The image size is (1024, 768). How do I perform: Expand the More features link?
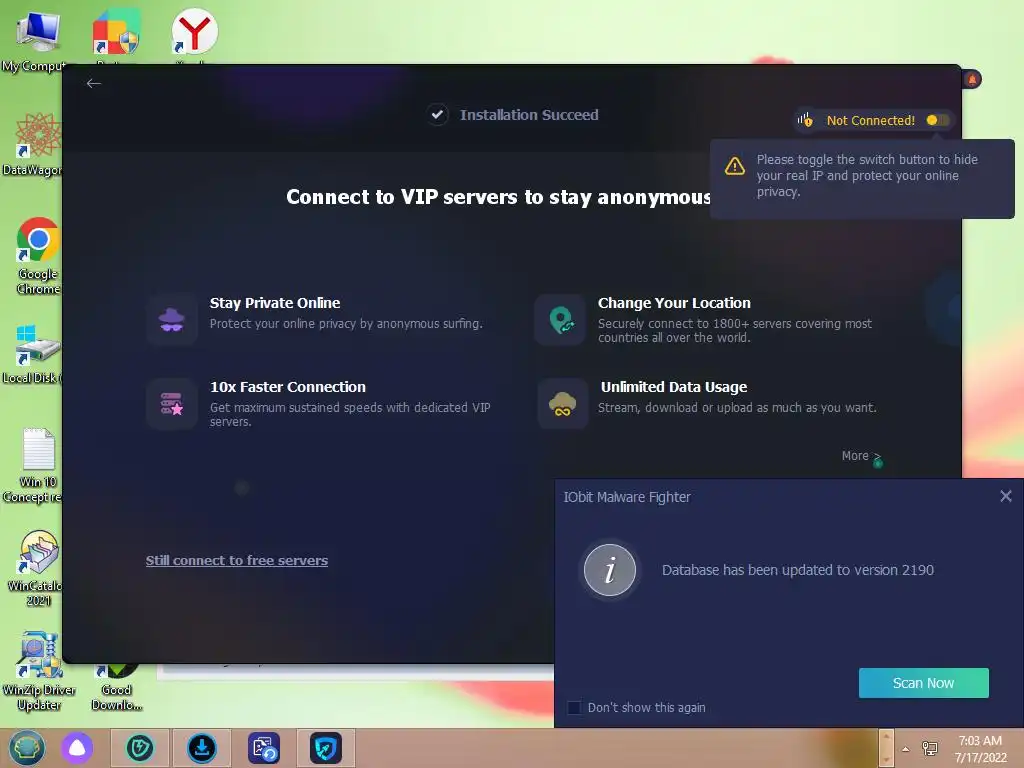coord(861,456)
